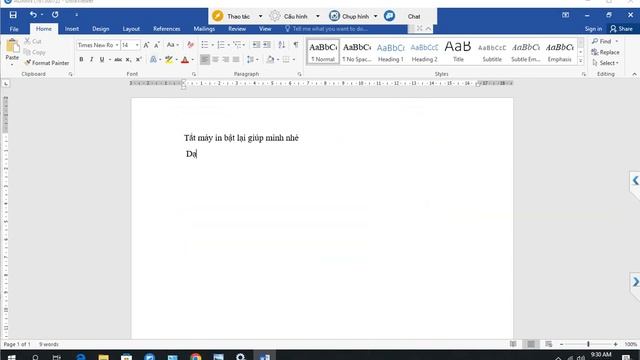Apply red font color
The image size is (640, 360).
[184, 60]
